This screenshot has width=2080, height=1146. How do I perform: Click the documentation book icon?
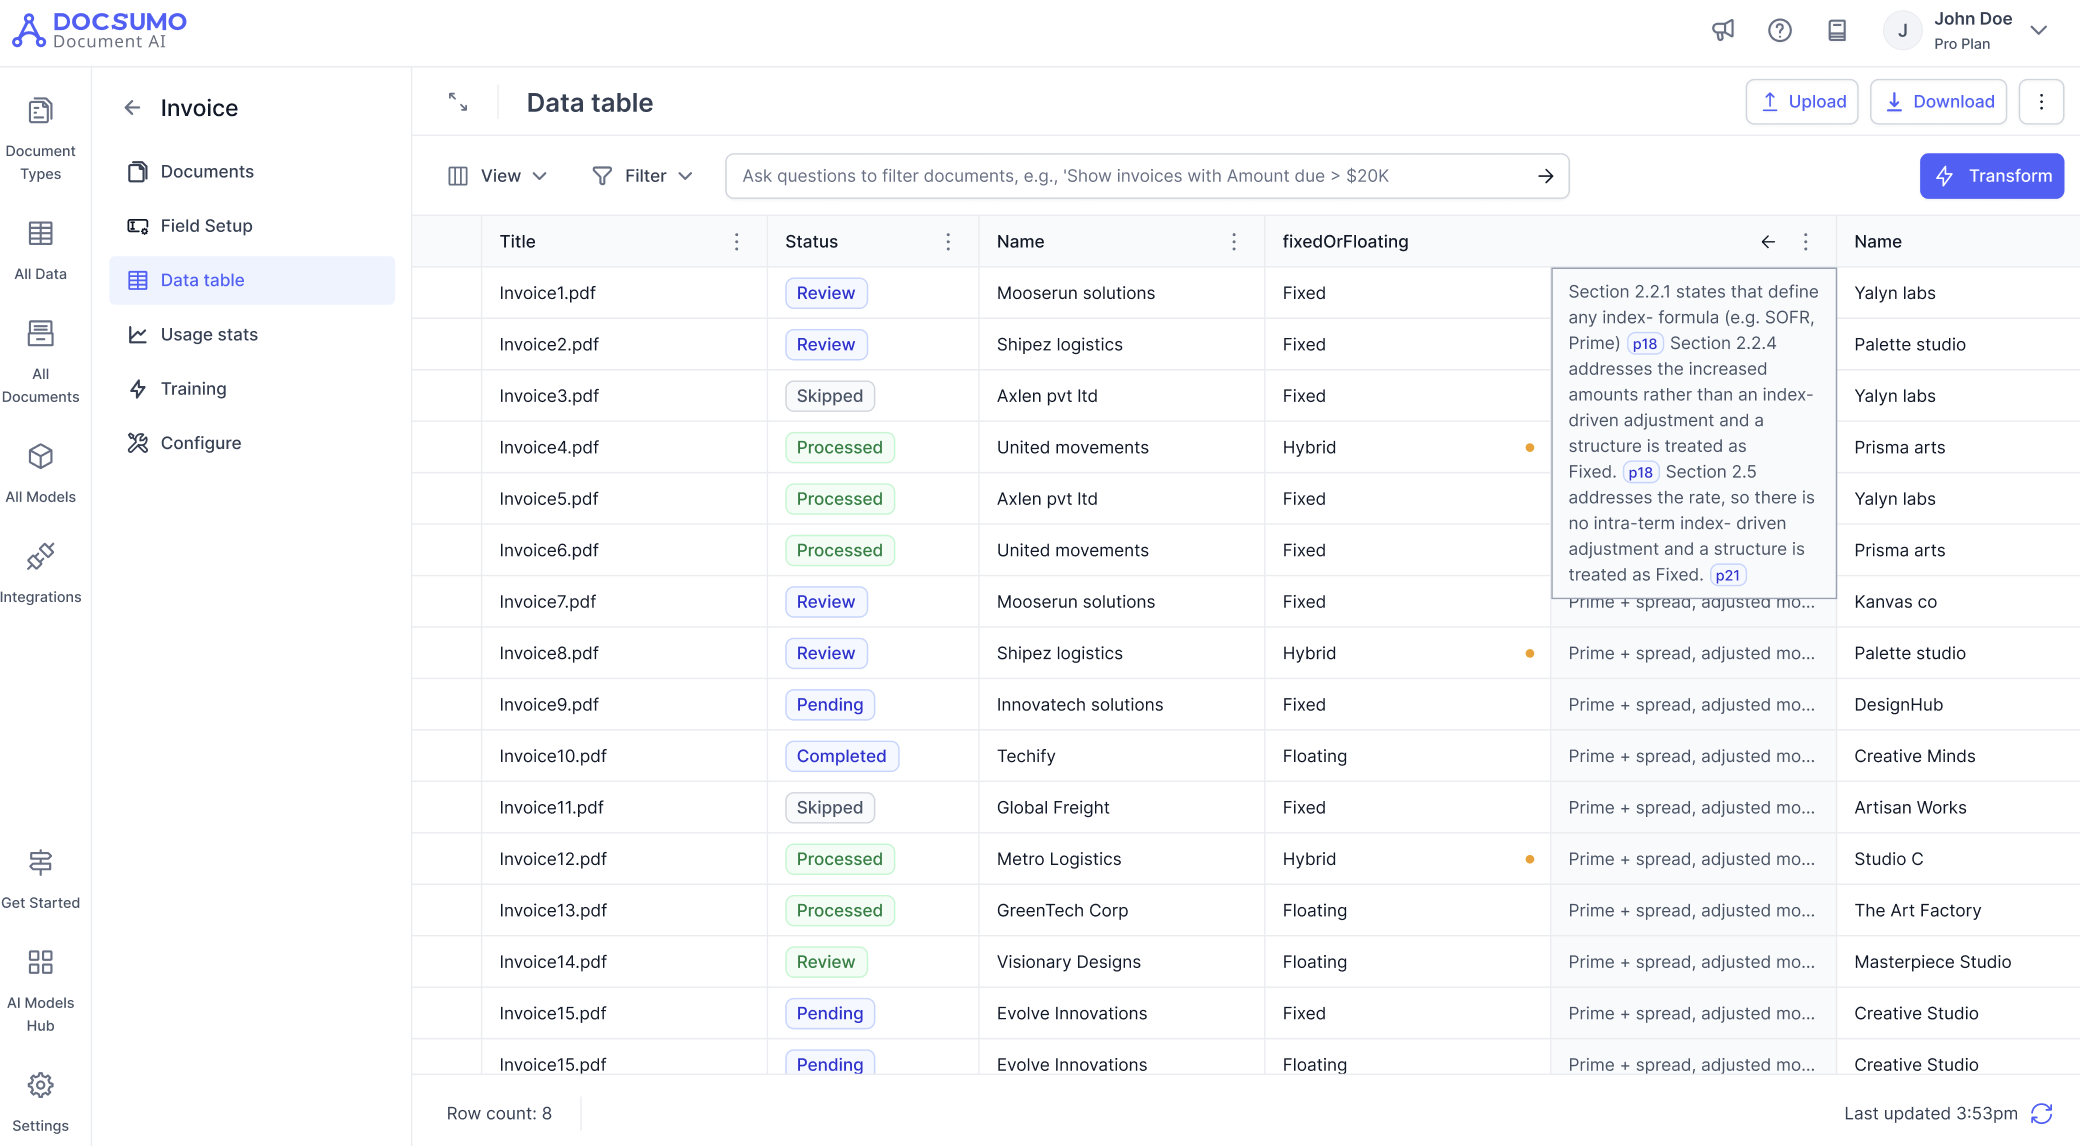click(1836, 30)
